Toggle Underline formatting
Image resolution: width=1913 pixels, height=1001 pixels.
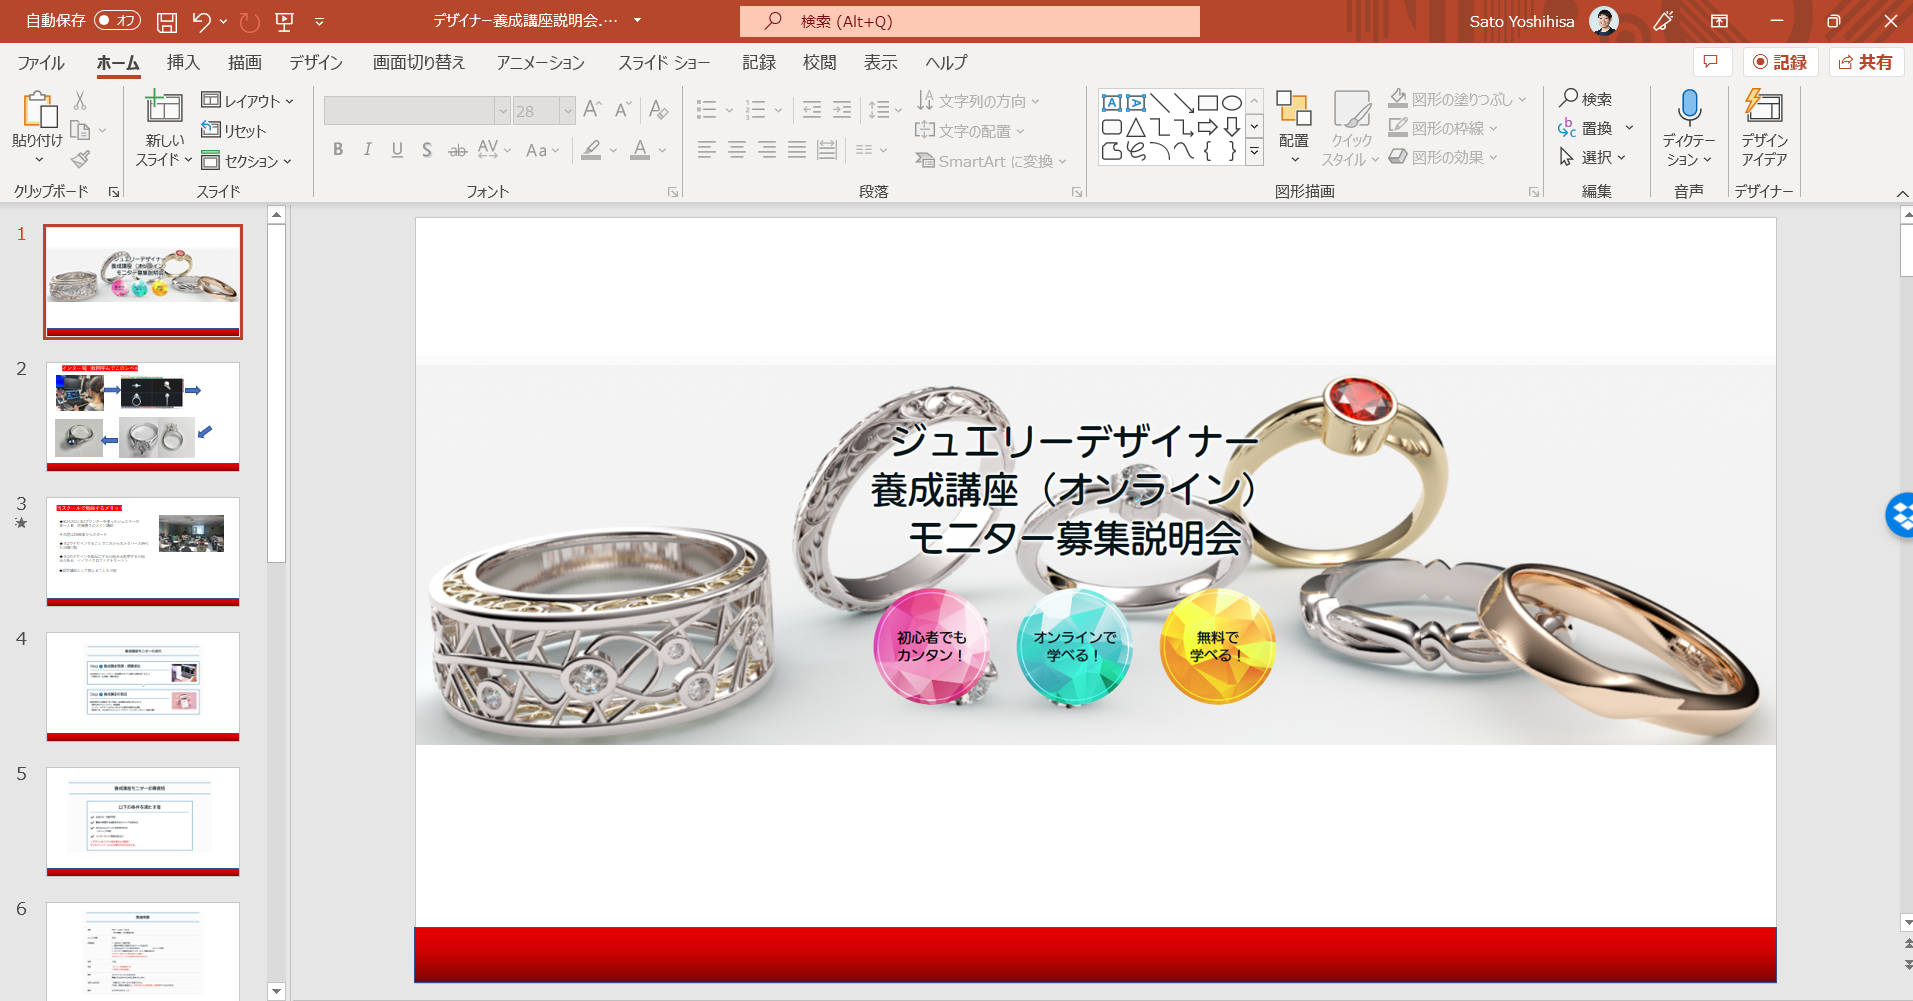click(397, 150)
